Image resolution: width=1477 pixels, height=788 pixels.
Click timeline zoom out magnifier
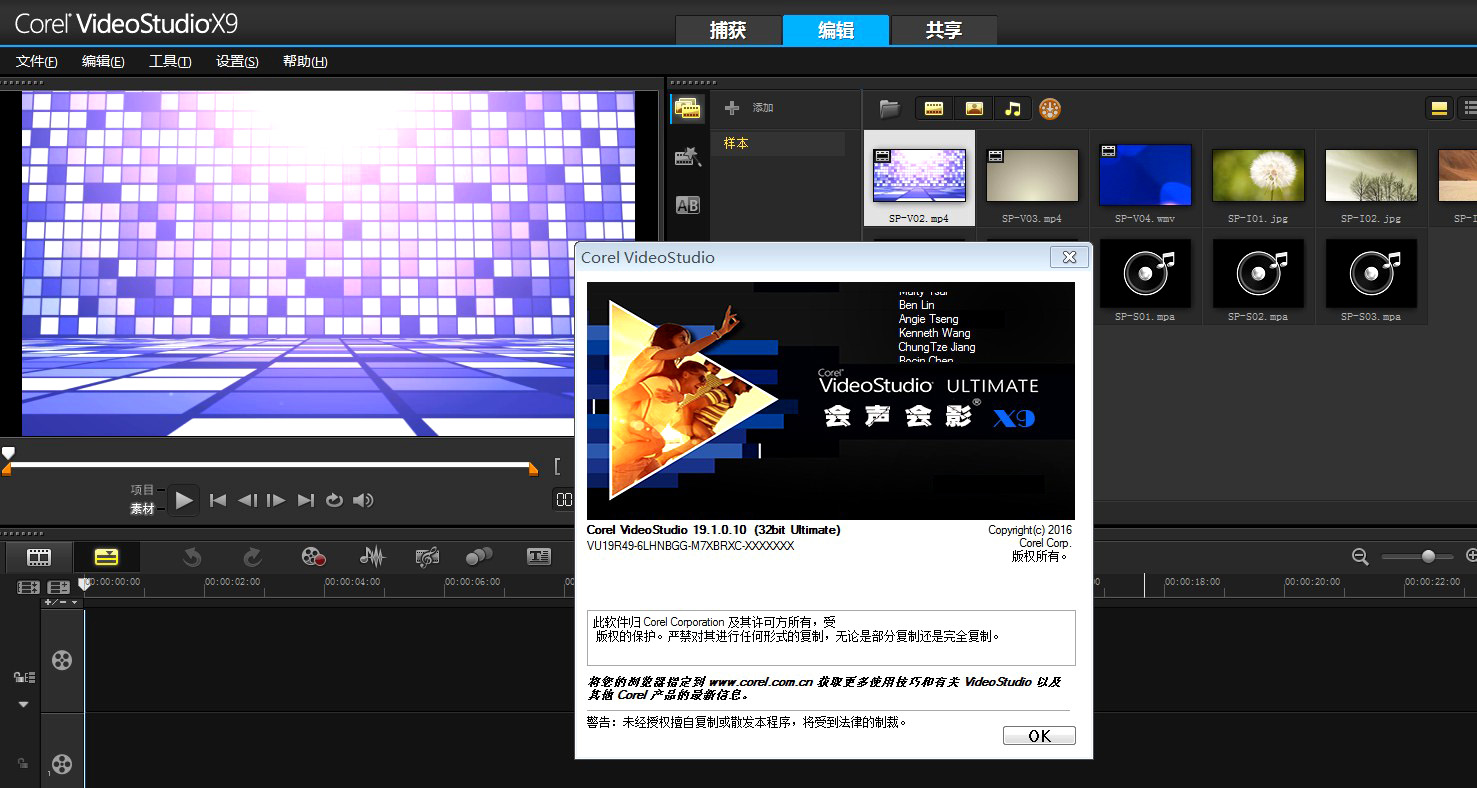(1360, 557)
